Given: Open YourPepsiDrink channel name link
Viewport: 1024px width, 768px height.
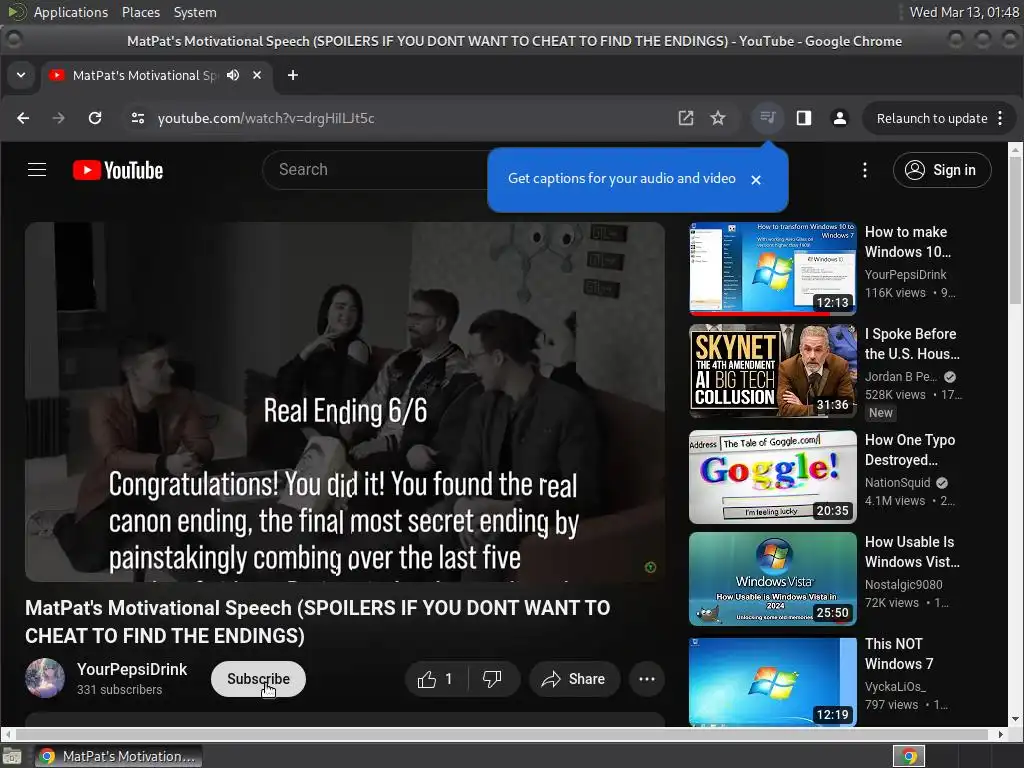Looking at the screenshot, I should 132,669.
